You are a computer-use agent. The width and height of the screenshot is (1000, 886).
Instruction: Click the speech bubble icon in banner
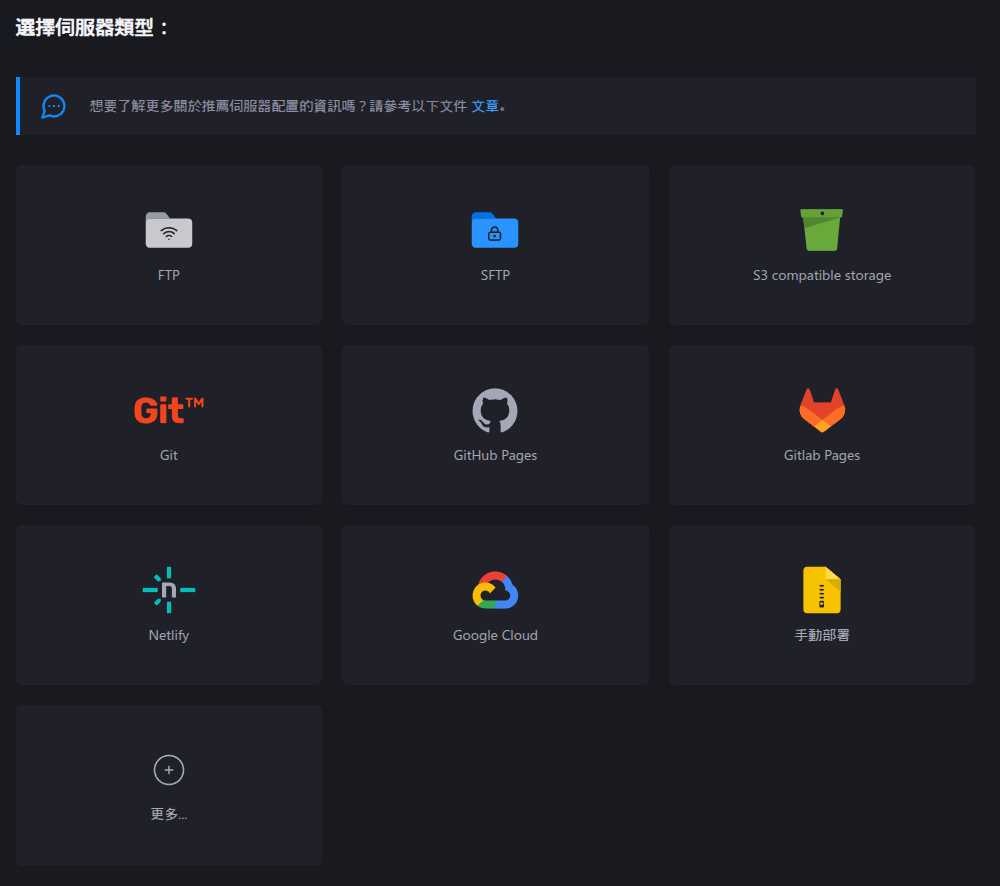(x=52, y=106)
